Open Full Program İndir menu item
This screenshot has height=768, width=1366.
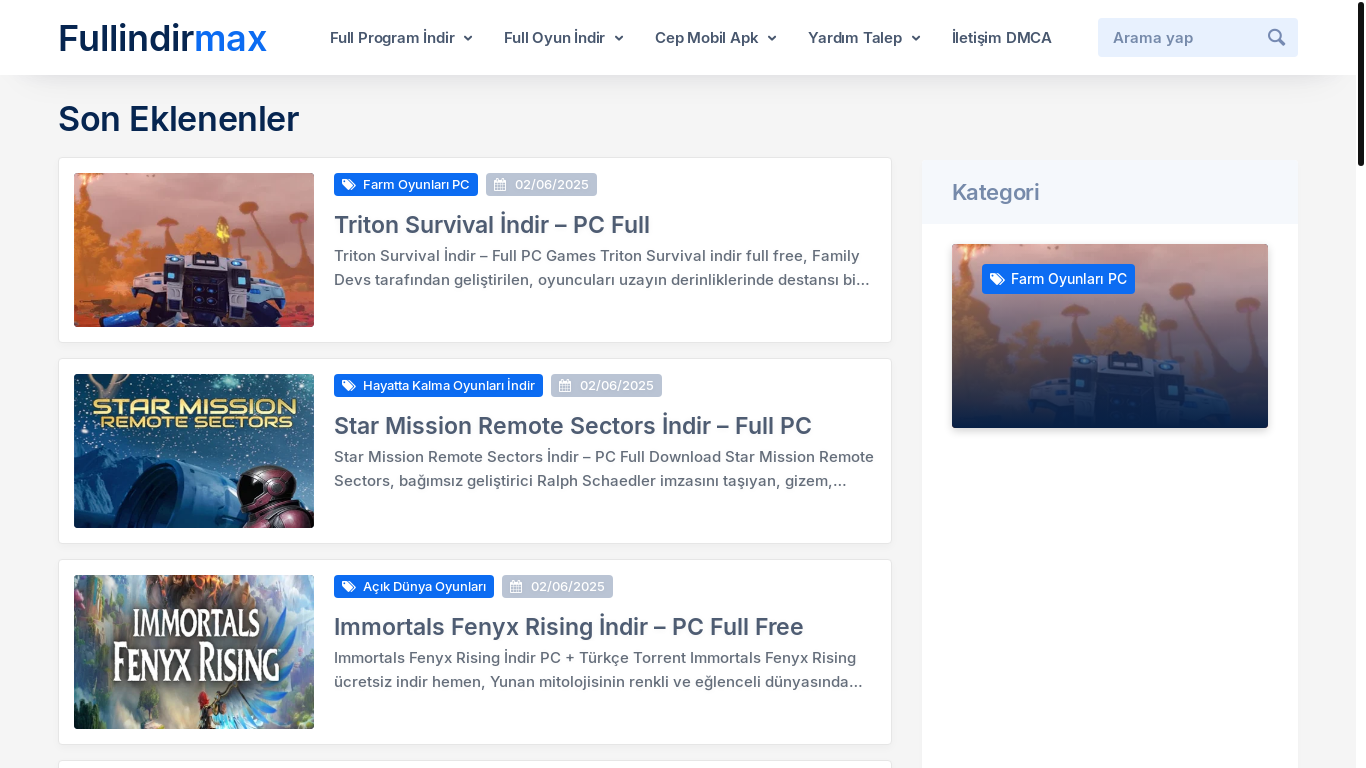click(392, 38)
